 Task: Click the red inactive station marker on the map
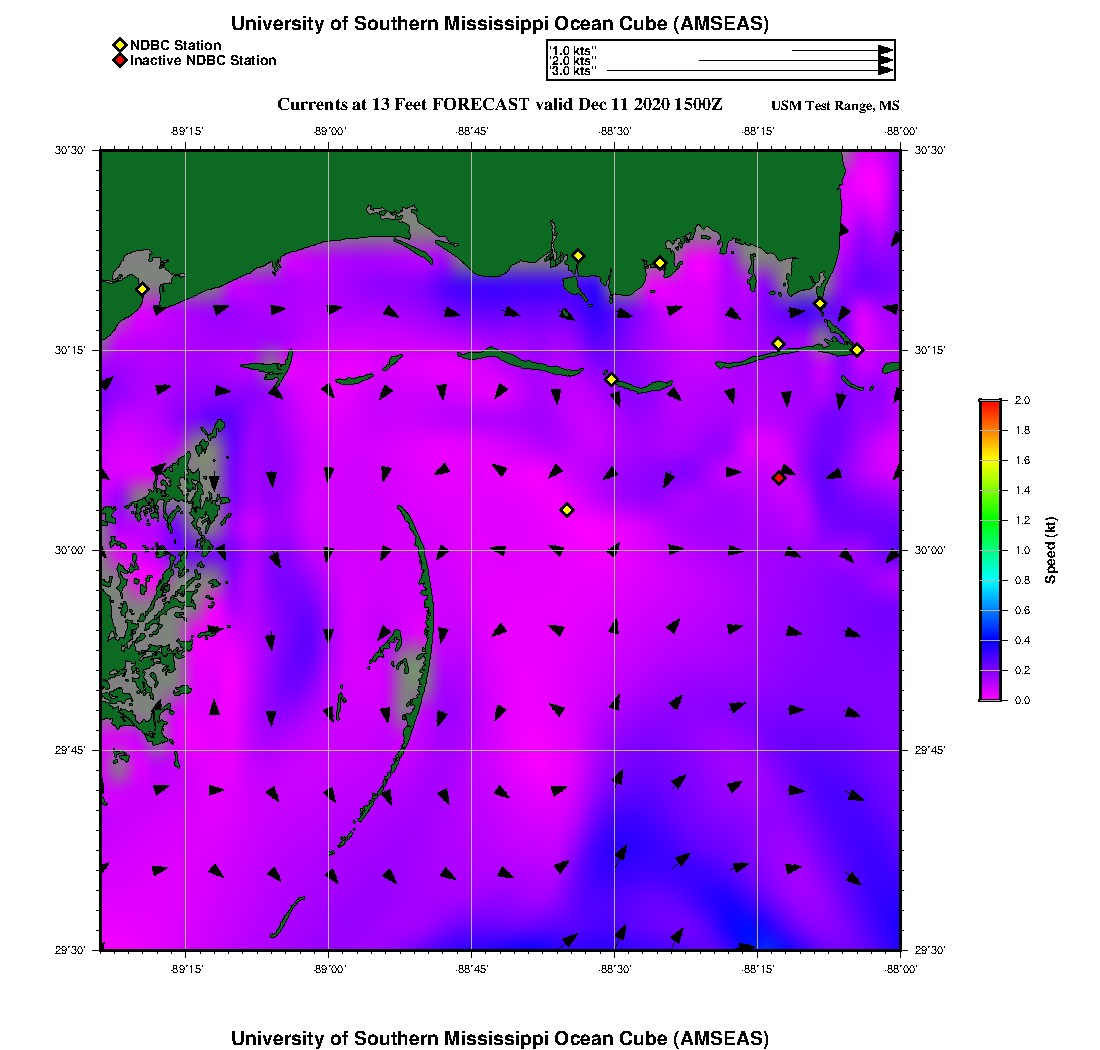pos(779,478)
